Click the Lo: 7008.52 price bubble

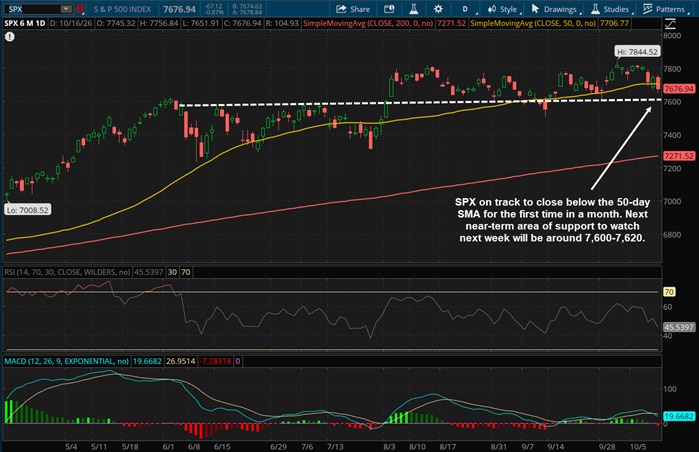click(x=28, y=210)
